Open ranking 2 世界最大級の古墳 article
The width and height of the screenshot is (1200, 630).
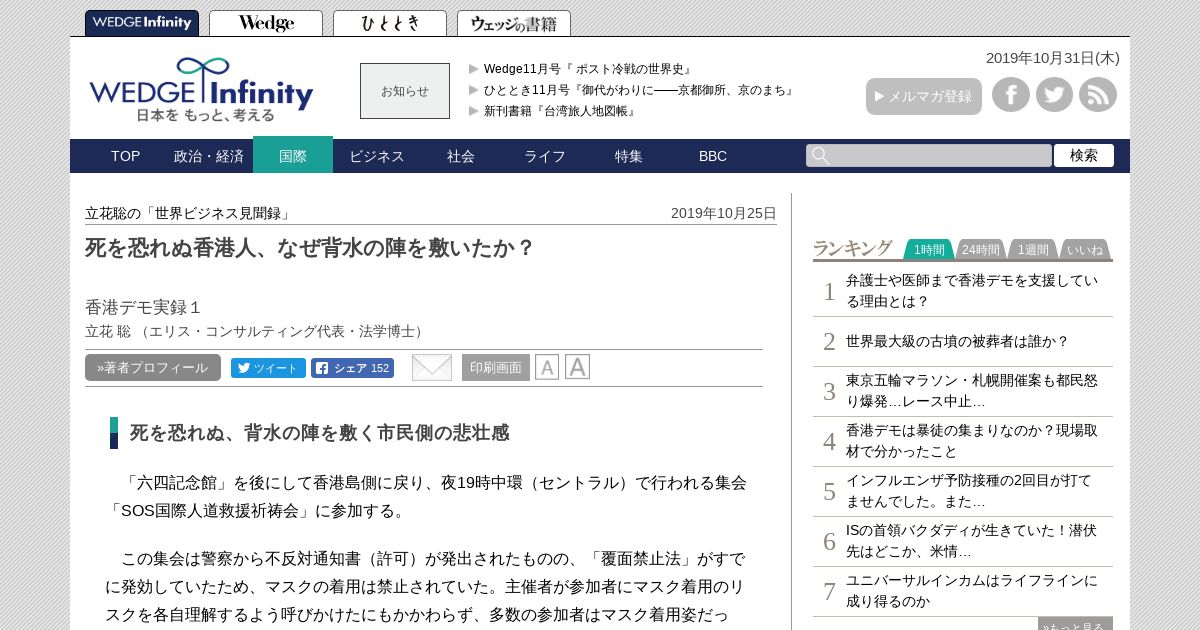[x=958, y=341]
